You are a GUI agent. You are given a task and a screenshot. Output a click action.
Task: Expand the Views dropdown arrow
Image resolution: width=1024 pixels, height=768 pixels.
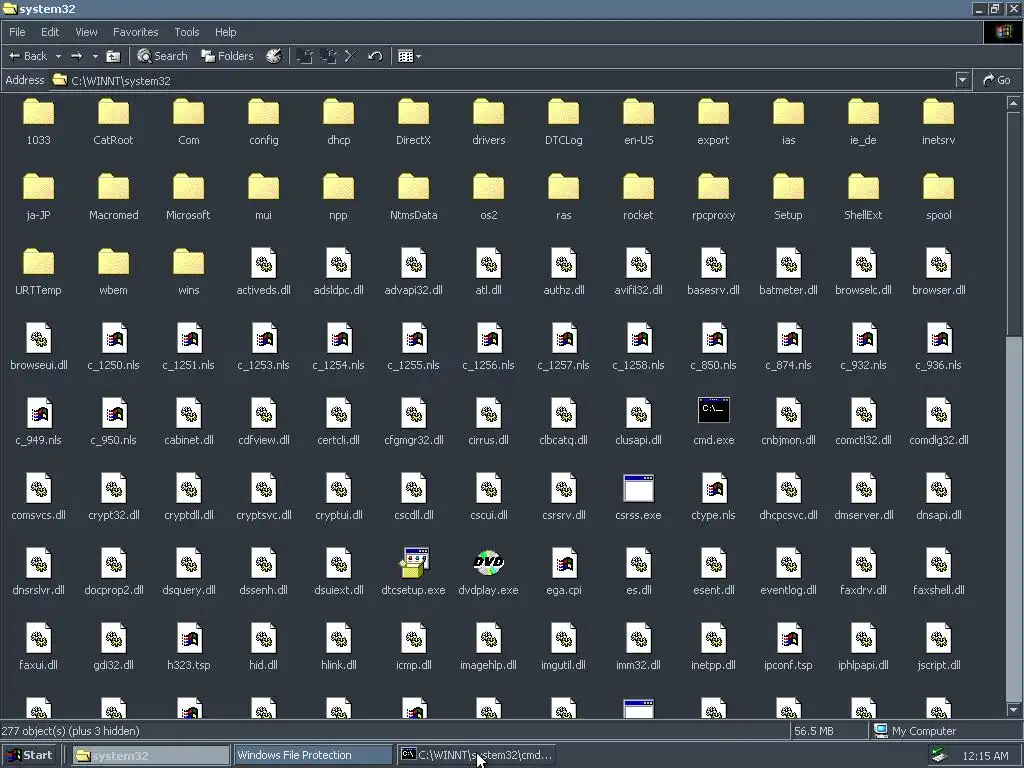click(x=419, y=56)
